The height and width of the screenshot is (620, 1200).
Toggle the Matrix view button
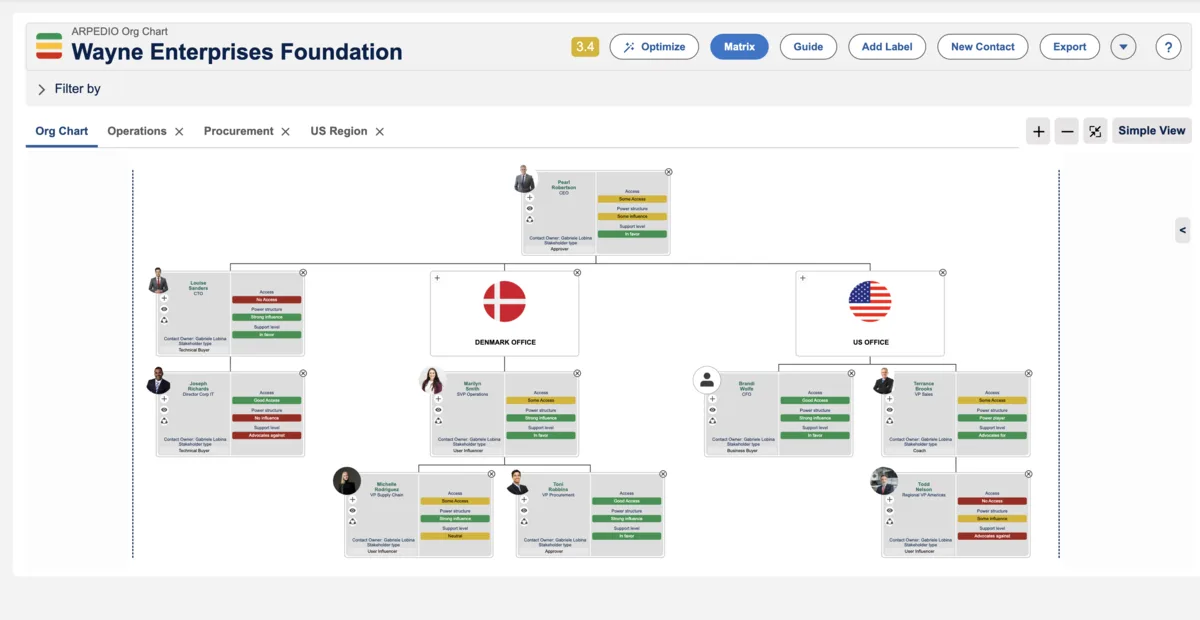click(x=739, y=46)
